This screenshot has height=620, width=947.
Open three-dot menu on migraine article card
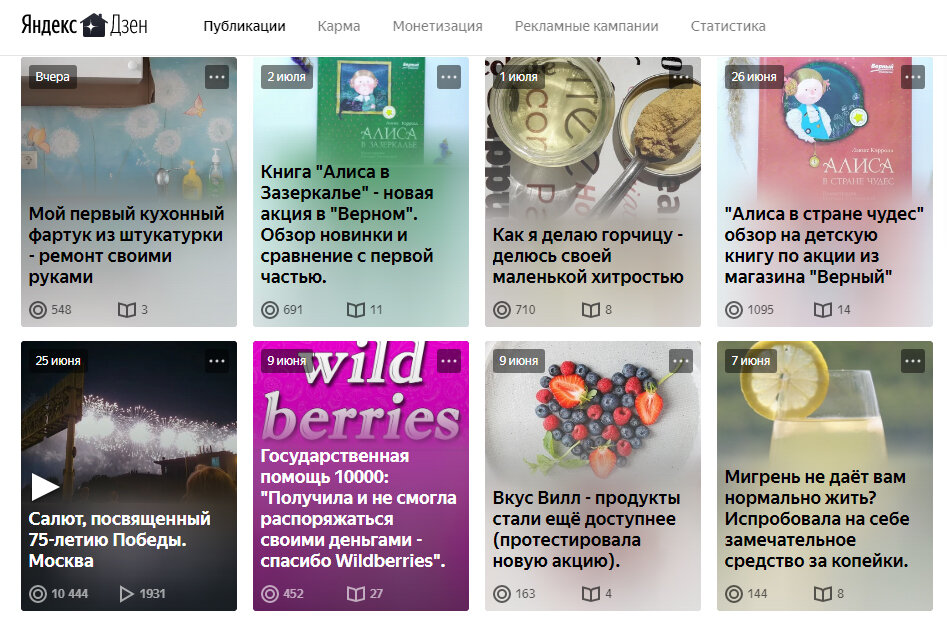(x=913, y=361)
